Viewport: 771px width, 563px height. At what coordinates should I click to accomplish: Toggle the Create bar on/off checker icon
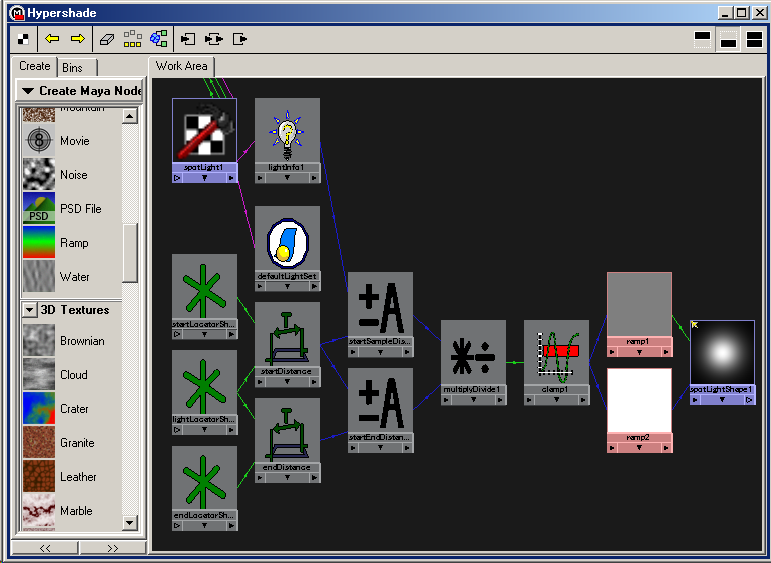tap(23, 39)
